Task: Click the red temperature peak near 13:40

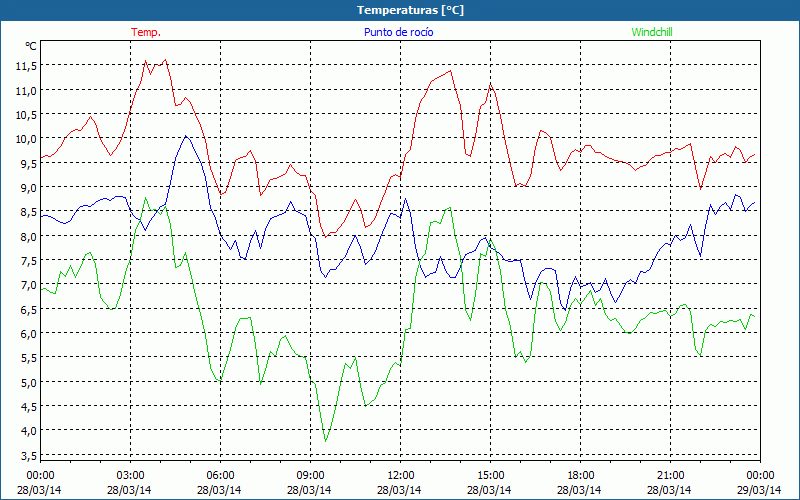Action: tap(451, 71)
